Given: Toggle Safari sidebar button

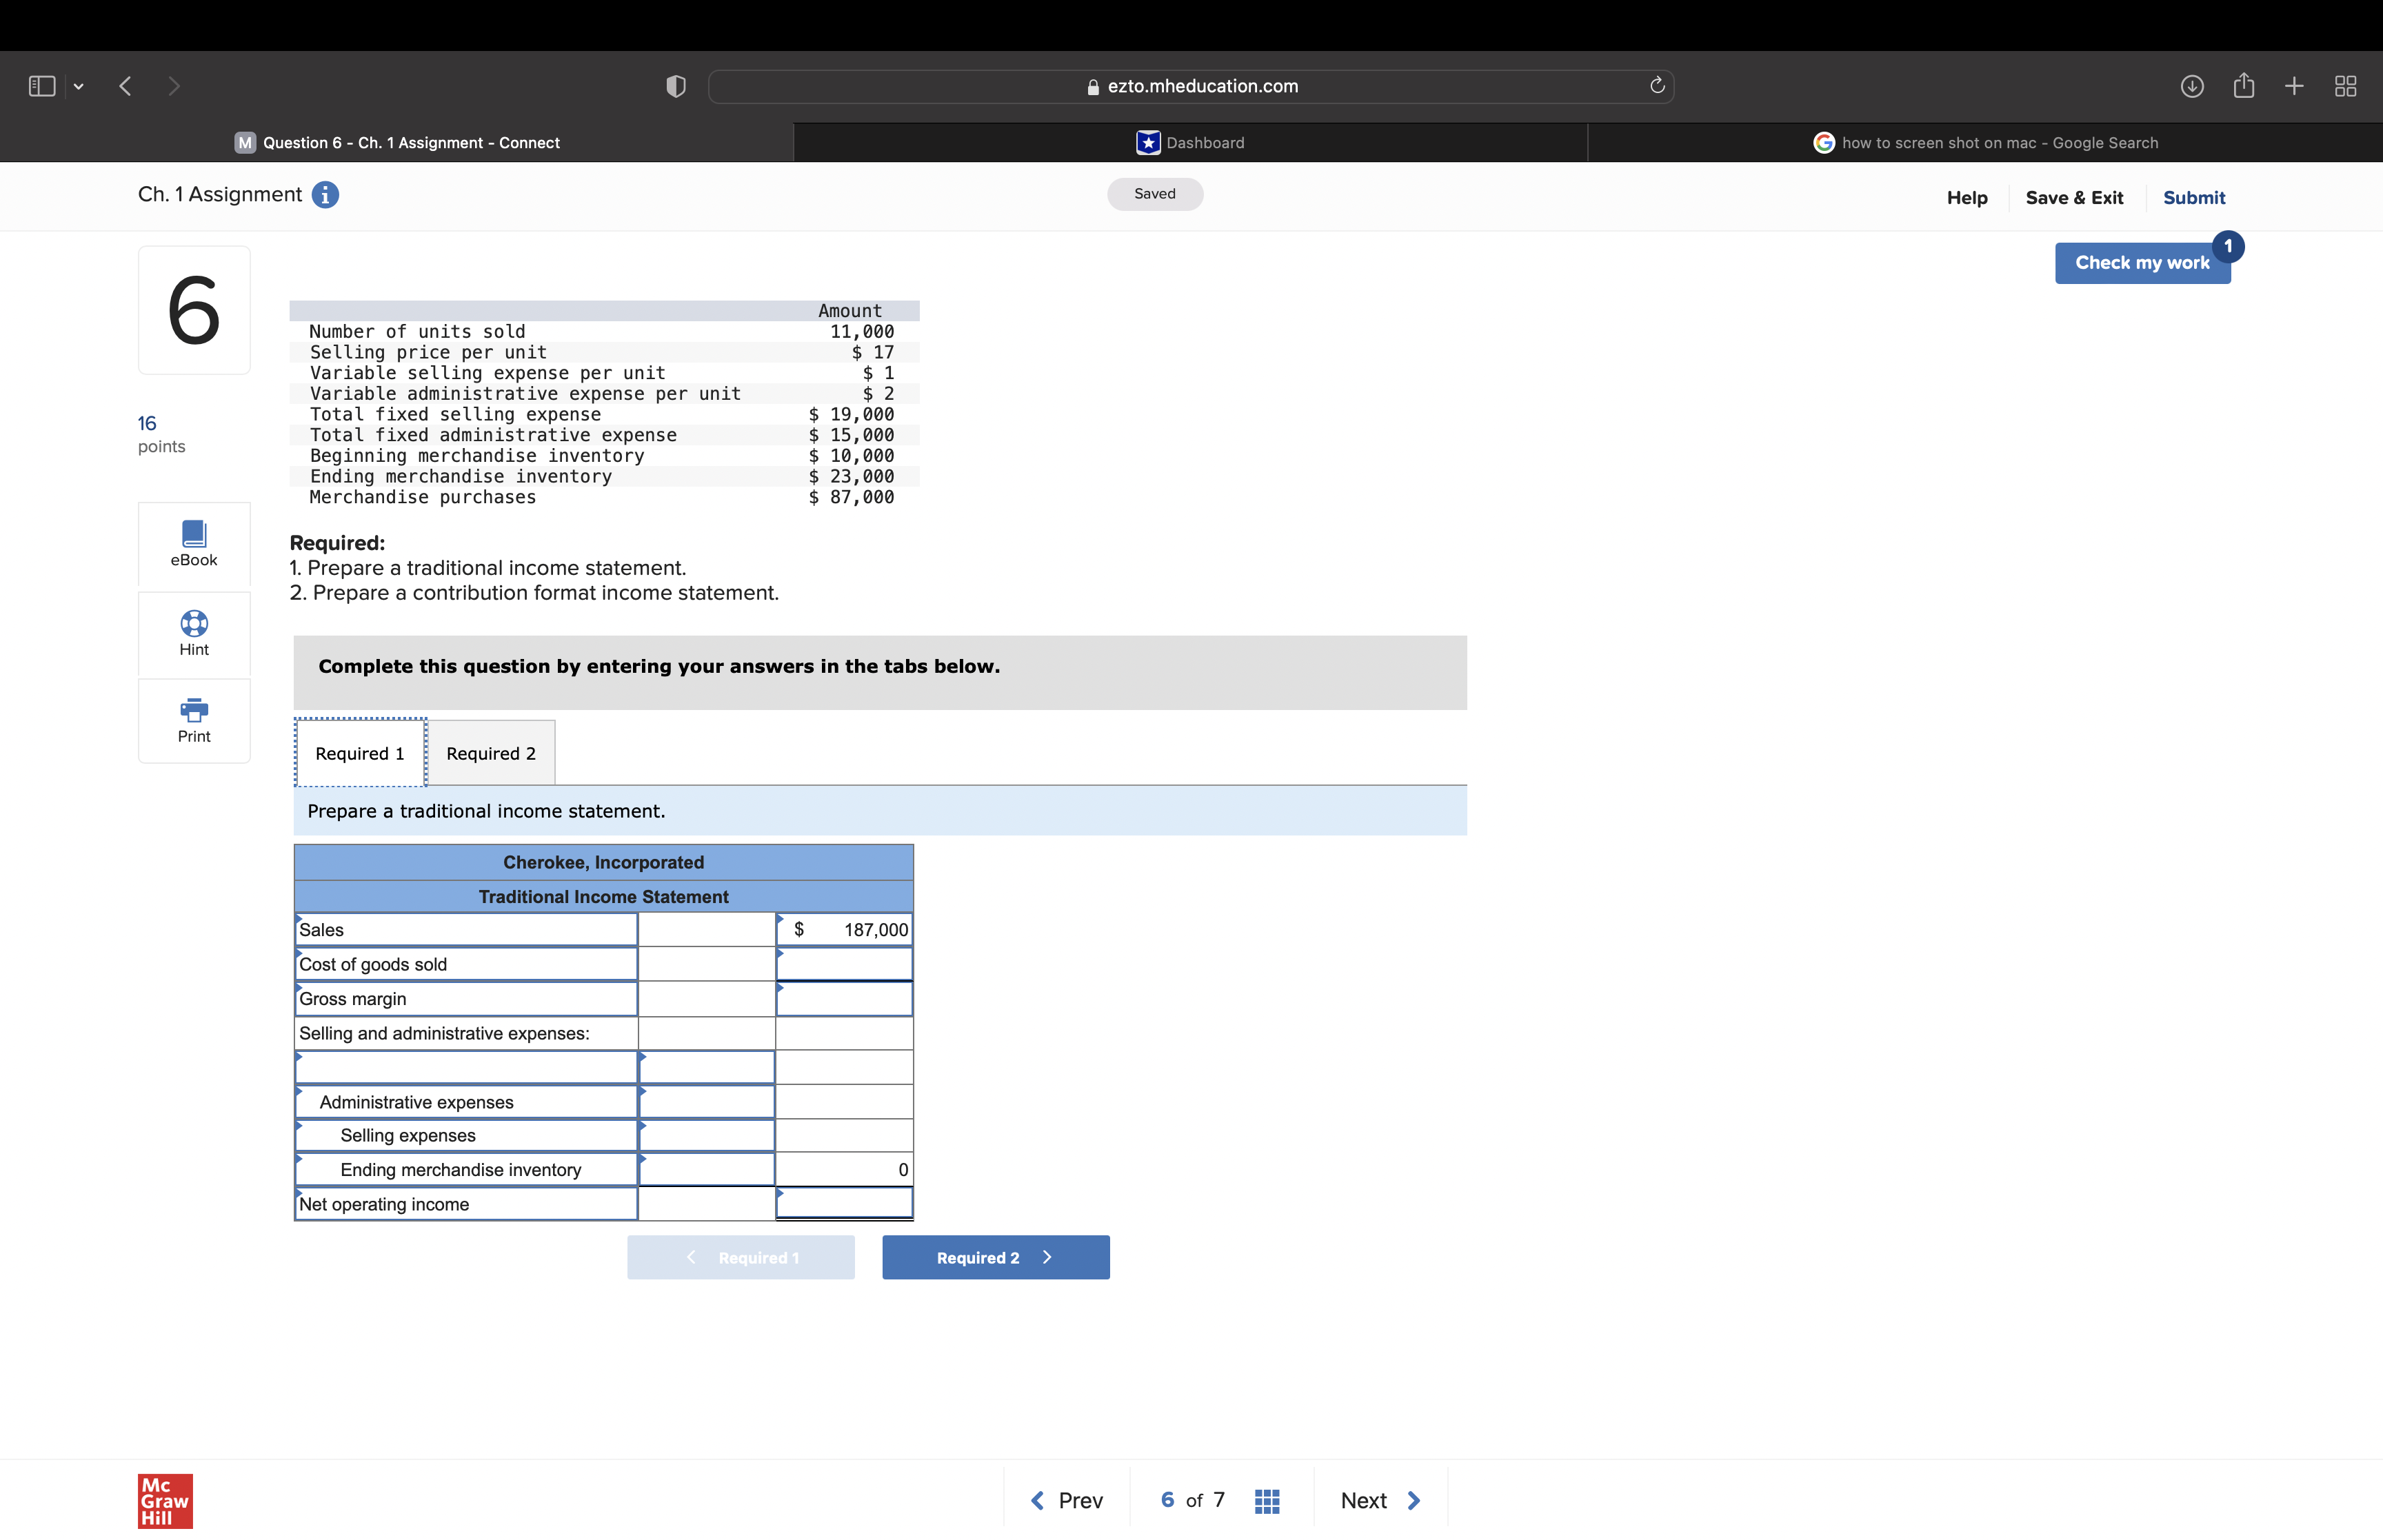Looking at the screenshot, I should click(x=42, y=87).
